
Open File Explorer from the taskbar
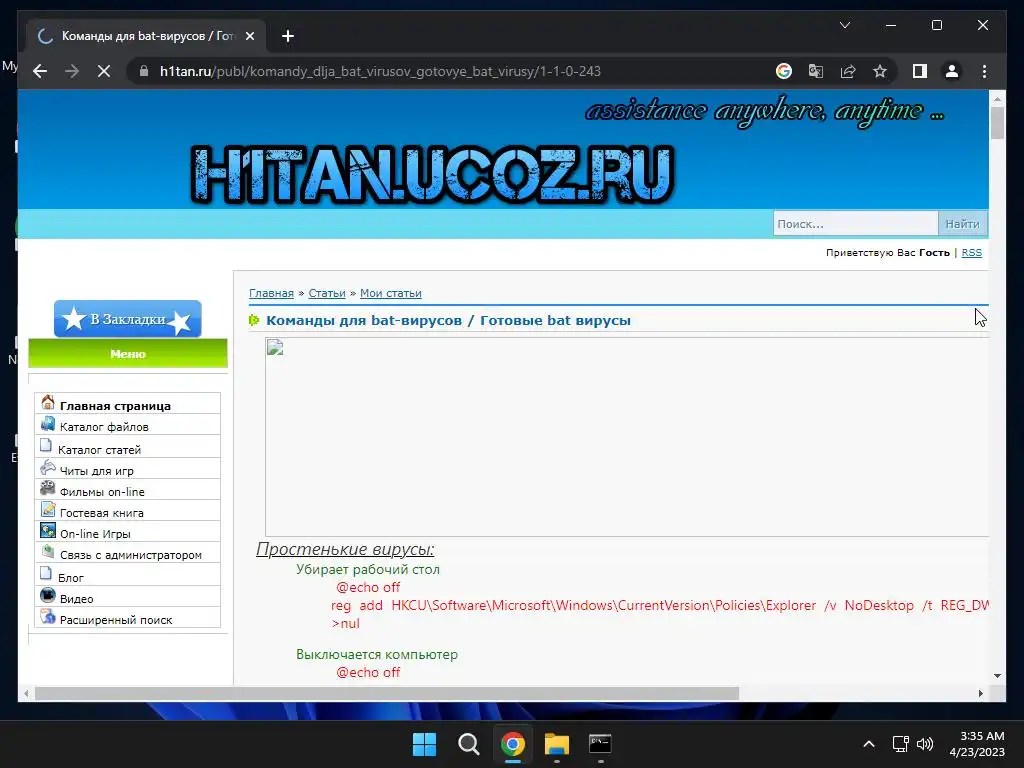coord(556,744)
